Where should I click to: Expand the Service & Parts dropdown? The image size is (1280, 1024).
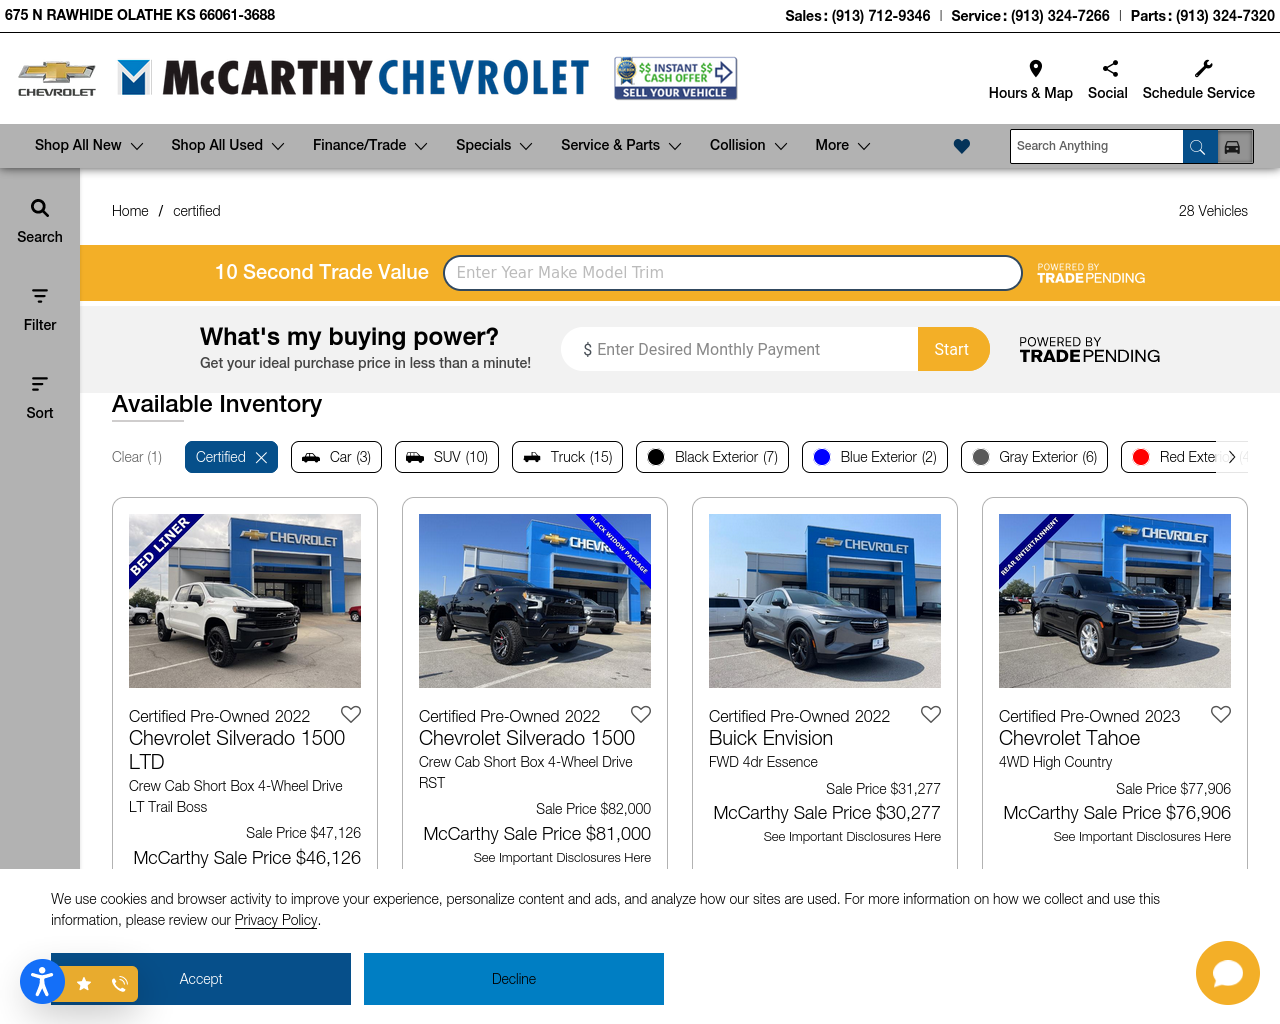click(x=621, y=146)
